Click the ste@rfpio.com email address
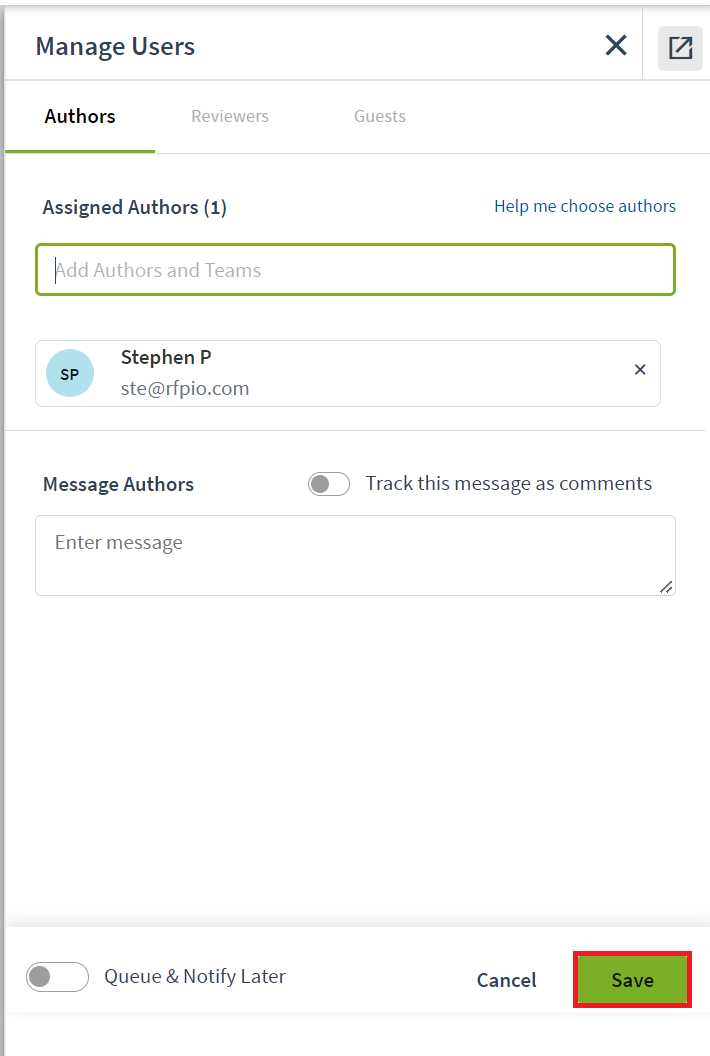This screenshot has width=710, height=1056. [185, 389]
